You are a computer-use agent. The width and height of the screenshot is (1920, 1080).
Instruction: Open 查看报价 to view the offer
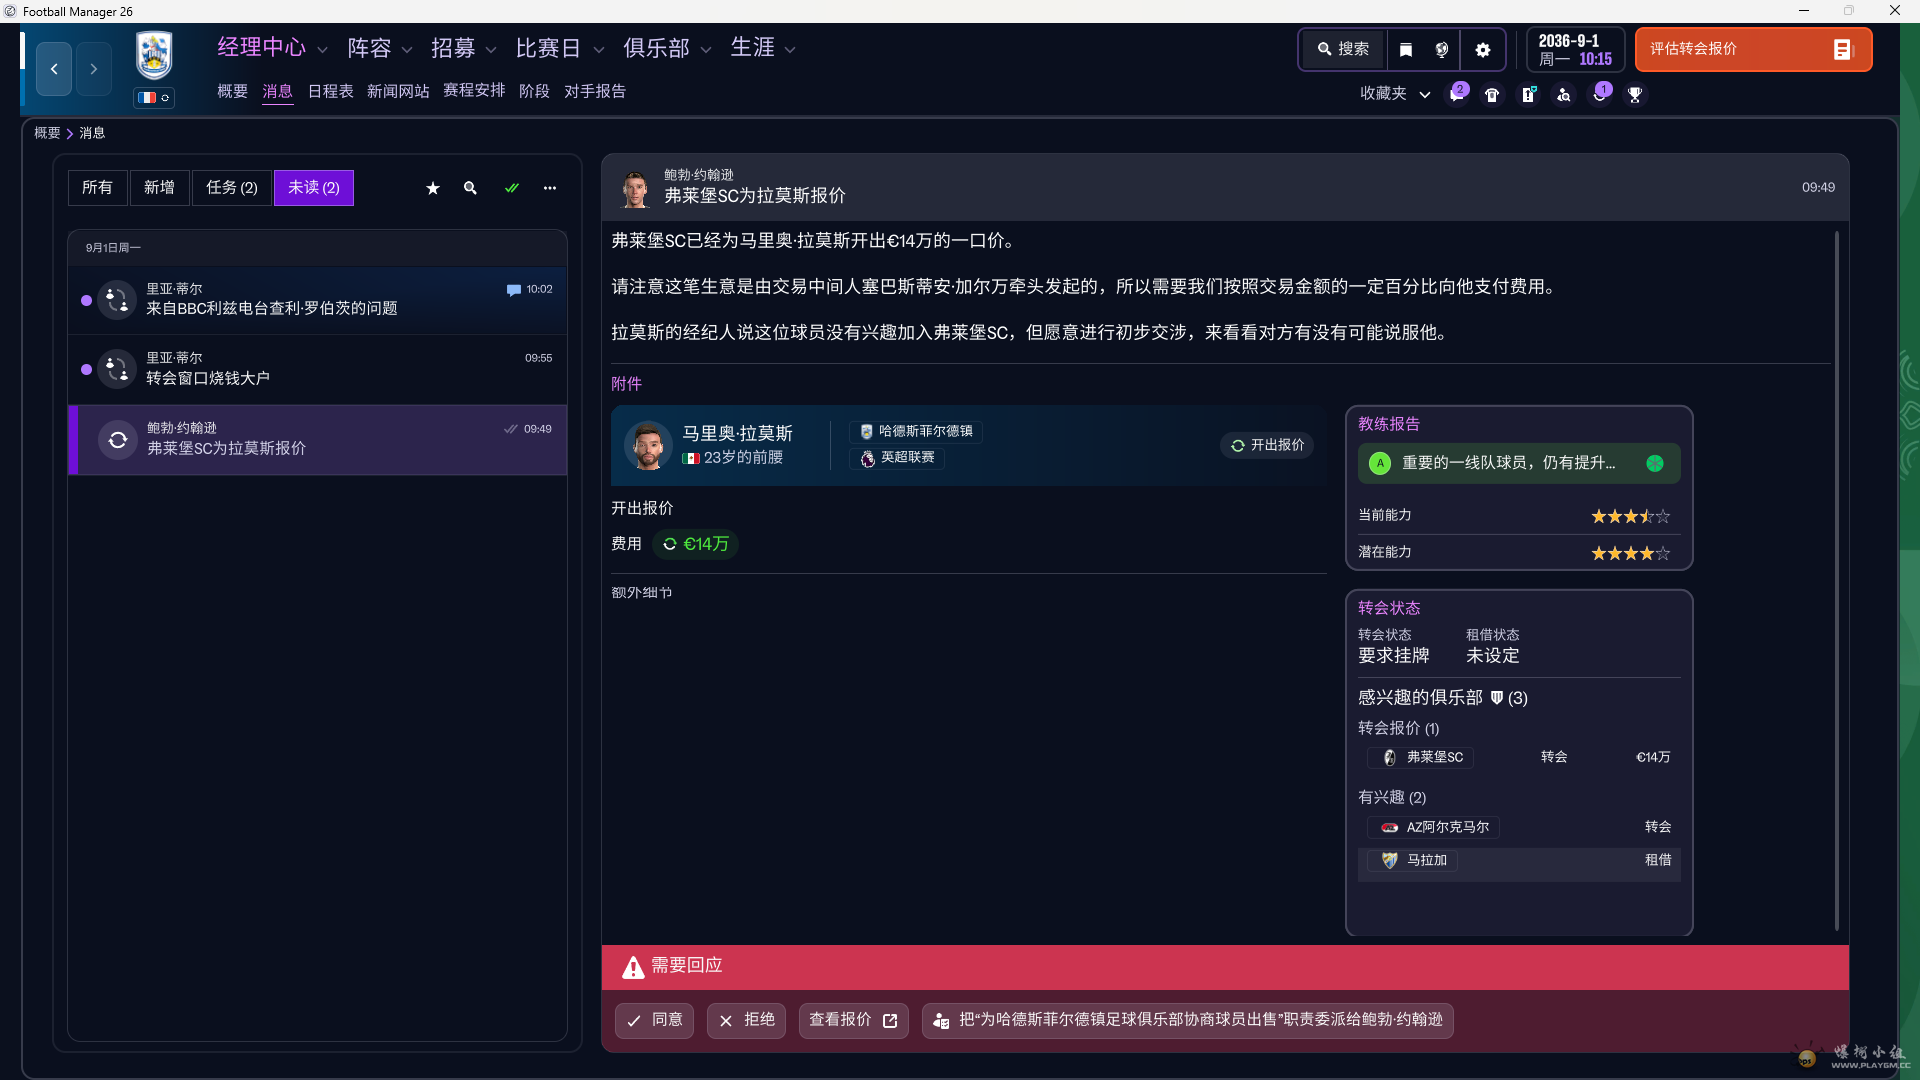[x=853, y=1020]
